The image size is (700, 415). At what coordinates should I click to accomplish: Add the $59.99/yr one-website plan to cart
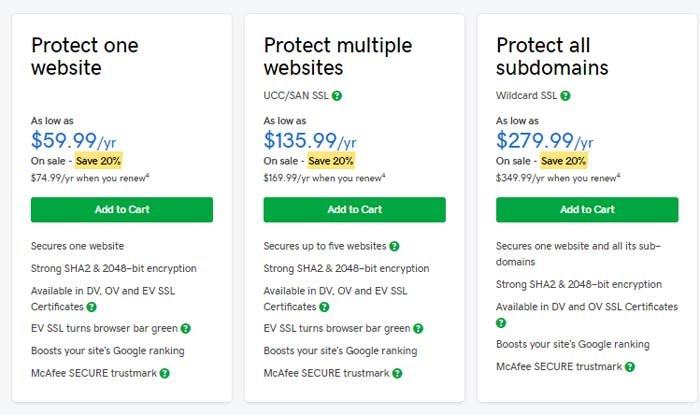click(x=122, y=210)
